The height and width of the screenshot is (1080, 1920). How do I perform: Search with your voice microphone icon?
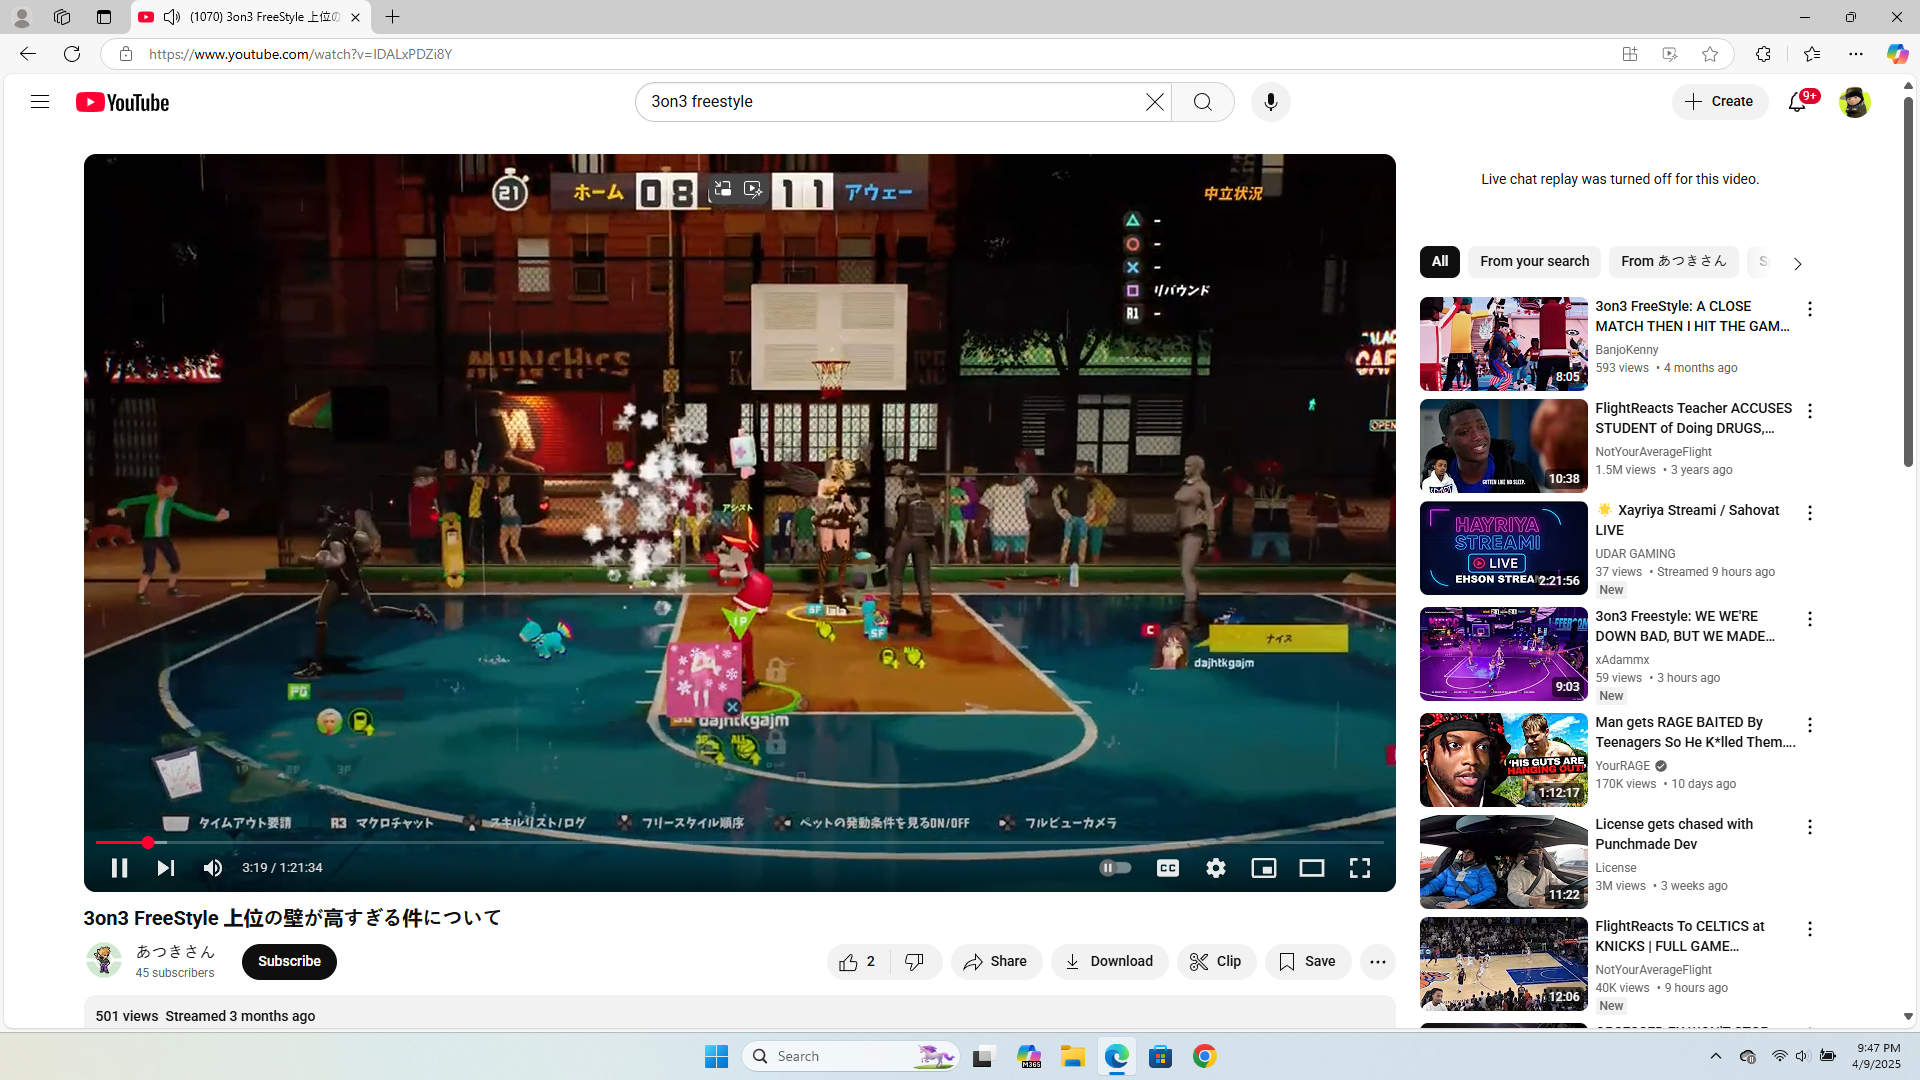pyautogui.click(x=1271, y=102)
